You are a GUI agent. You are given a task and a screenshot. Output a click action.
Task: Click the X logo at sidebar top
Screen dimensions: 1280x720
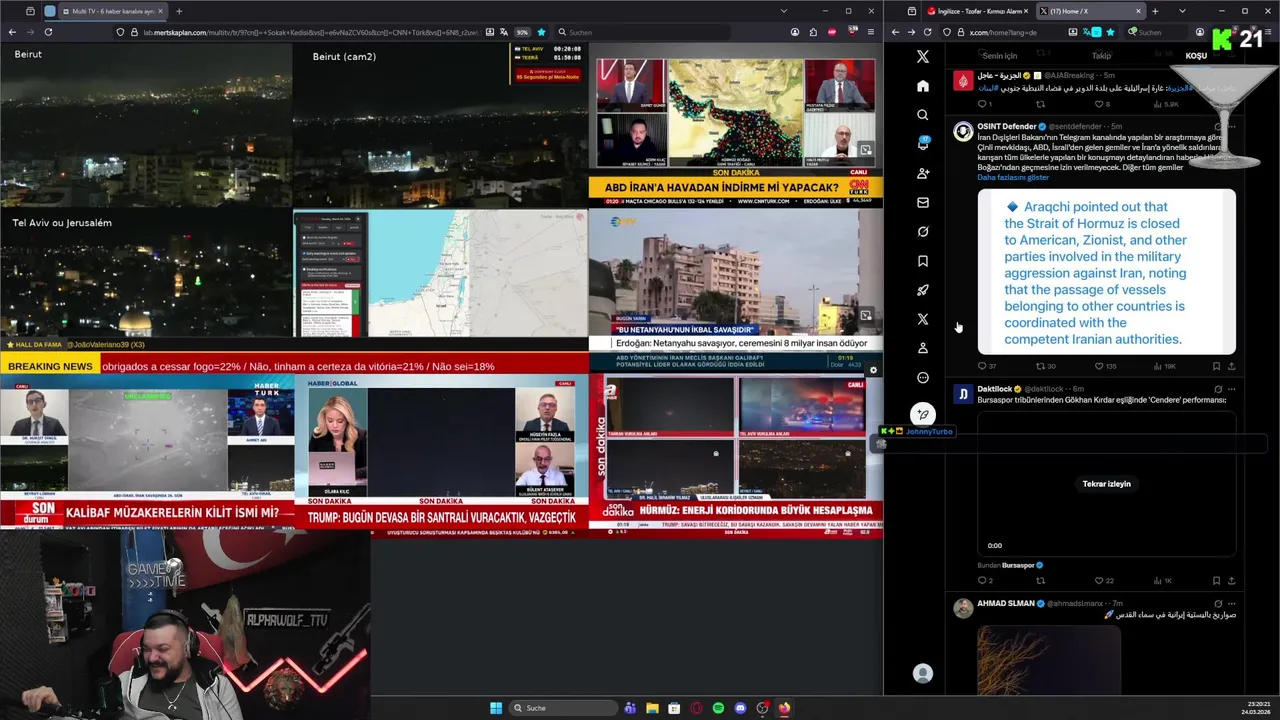point(923,57)
